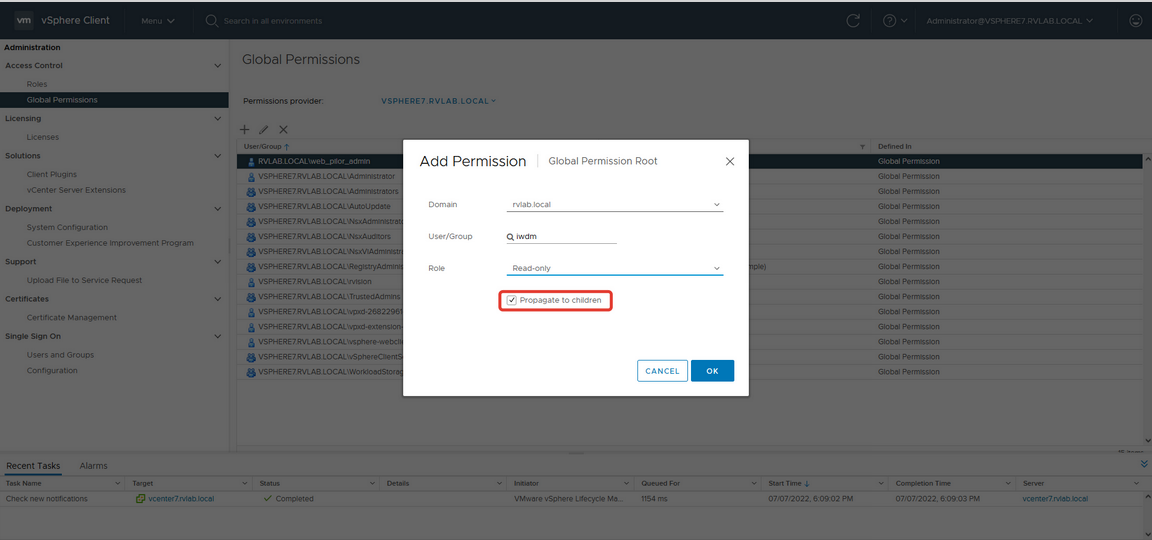Collapse the Deployment section
The image size is (1152, 540).
217,209
